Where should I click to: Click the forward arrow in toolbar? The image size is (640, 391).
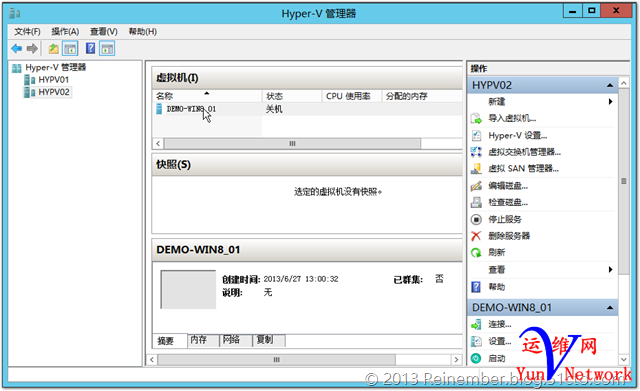click(32, 49)
